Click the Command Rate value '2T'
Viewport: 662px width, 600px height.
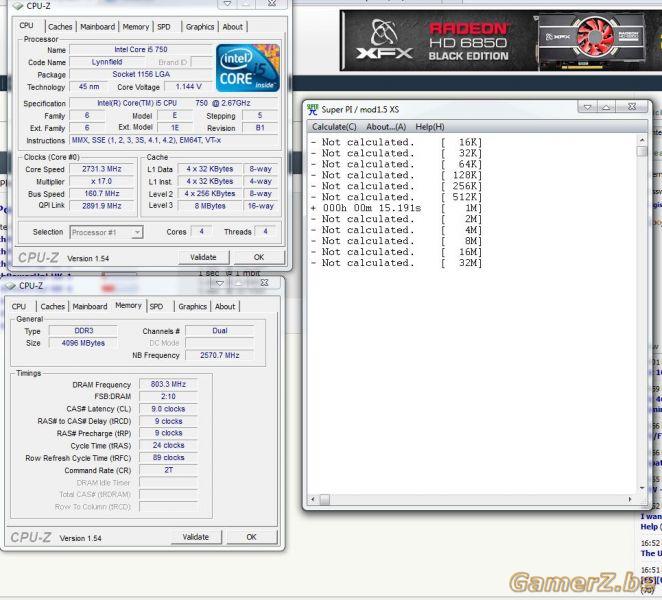[168, 470]
